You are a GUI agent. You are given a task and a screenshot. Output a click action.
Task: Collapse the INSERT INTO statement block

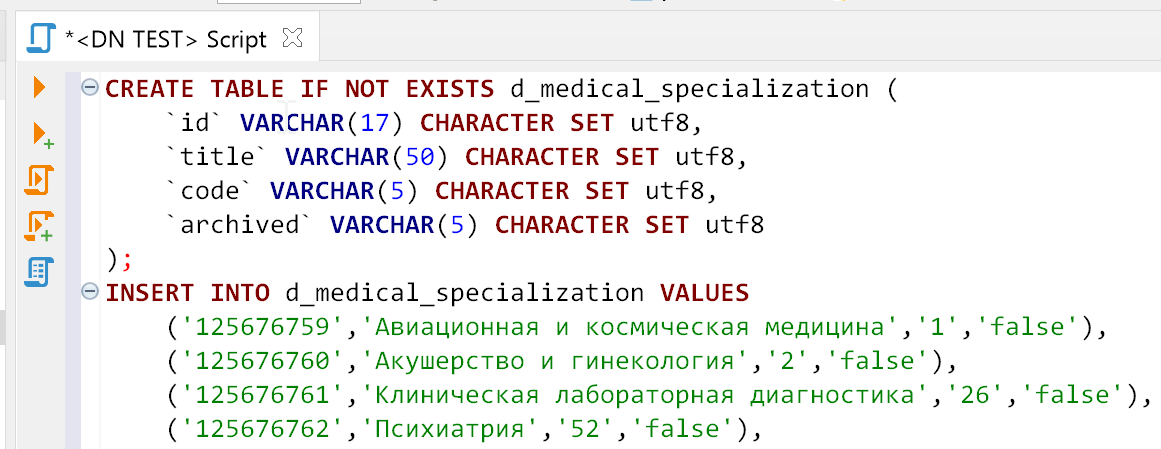[90, 292]
